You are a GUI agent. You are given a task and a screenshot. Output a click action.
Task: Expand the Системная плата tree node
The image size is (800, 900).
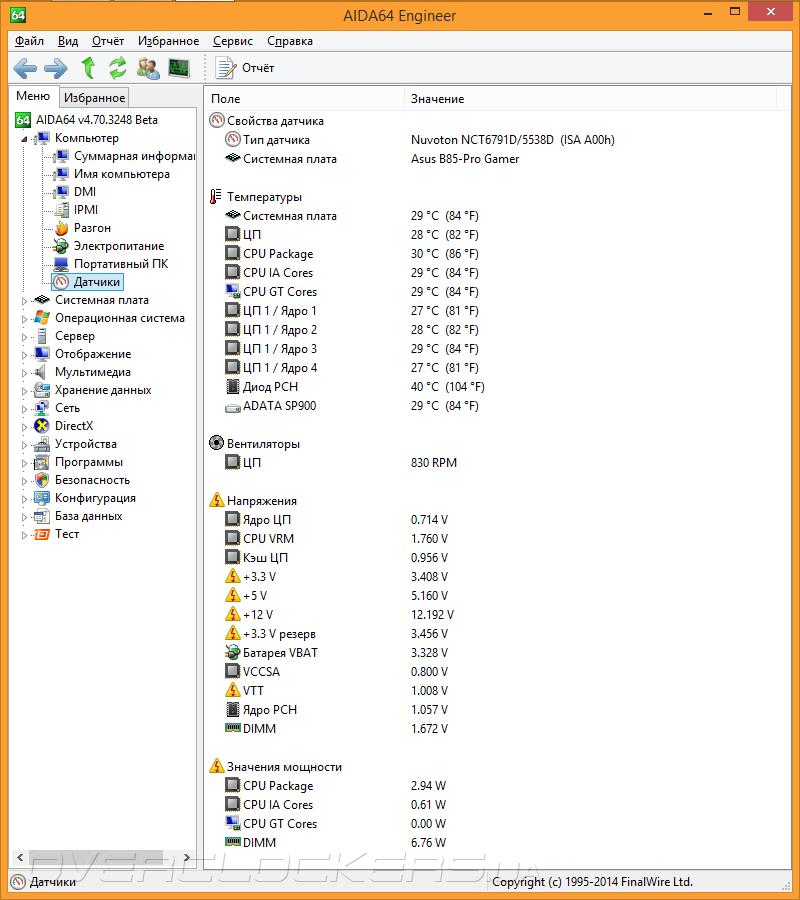coord(24,301)
